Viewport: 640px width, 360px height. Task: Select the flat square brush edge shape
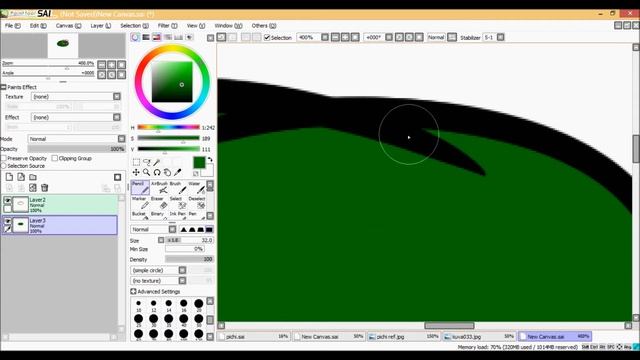point(209,229)
